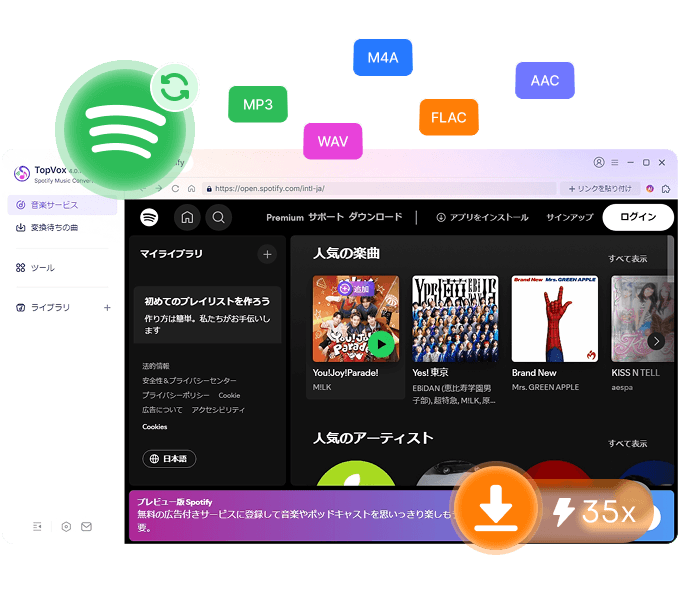Open the Premium link

[285, 217]
